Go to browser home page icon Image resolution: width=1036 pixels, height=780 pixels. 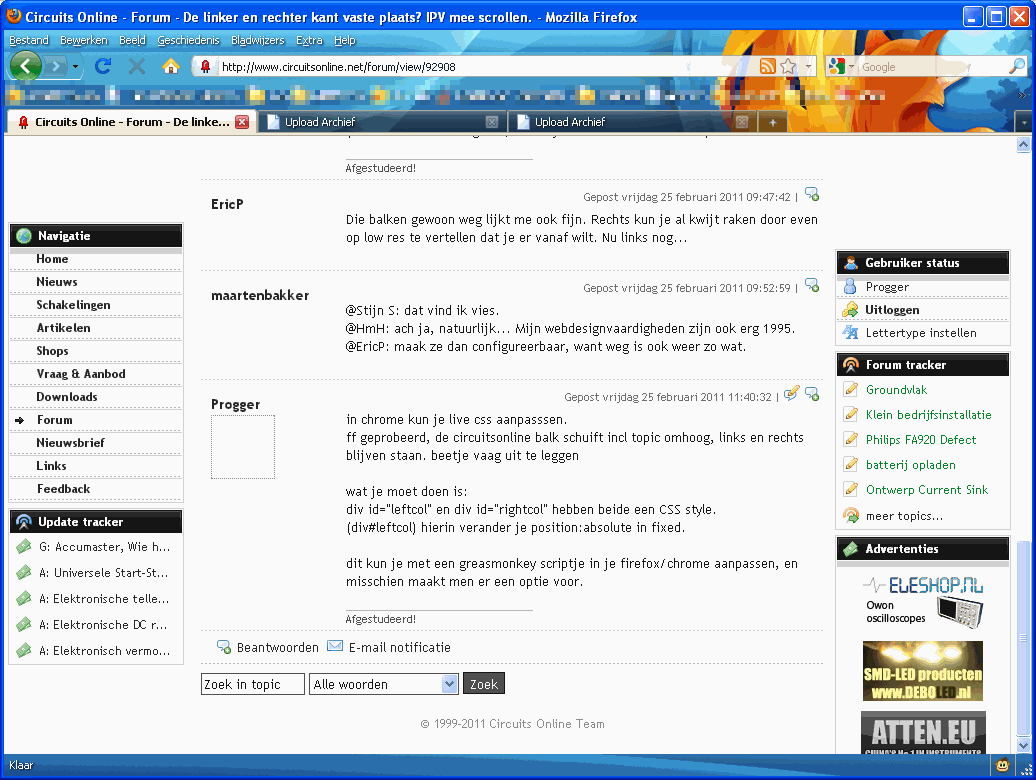(170, 66)
